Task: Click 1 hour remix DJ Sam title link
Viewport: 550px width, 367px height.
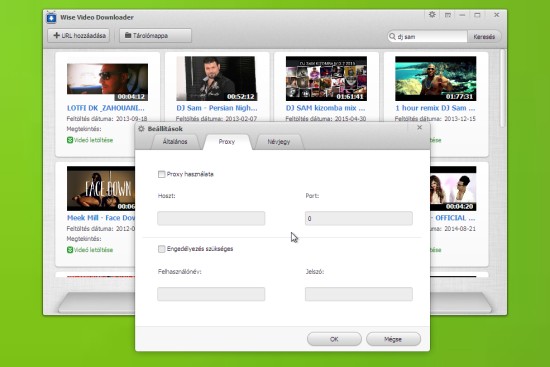Action: [435, 108]
